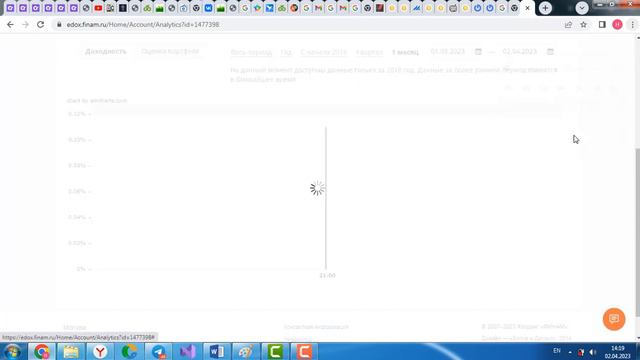Share this page using the share icon

(568, 24)
